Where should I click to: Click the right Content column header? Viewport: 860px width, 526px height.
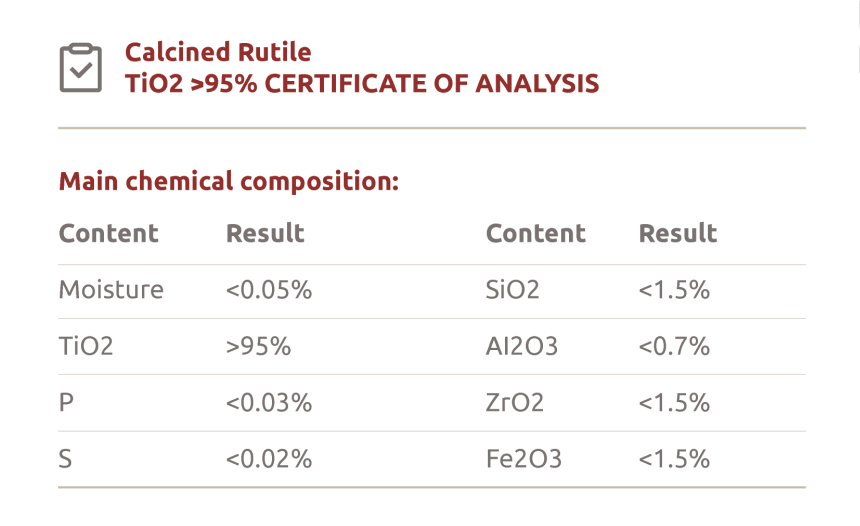[536, 233]
